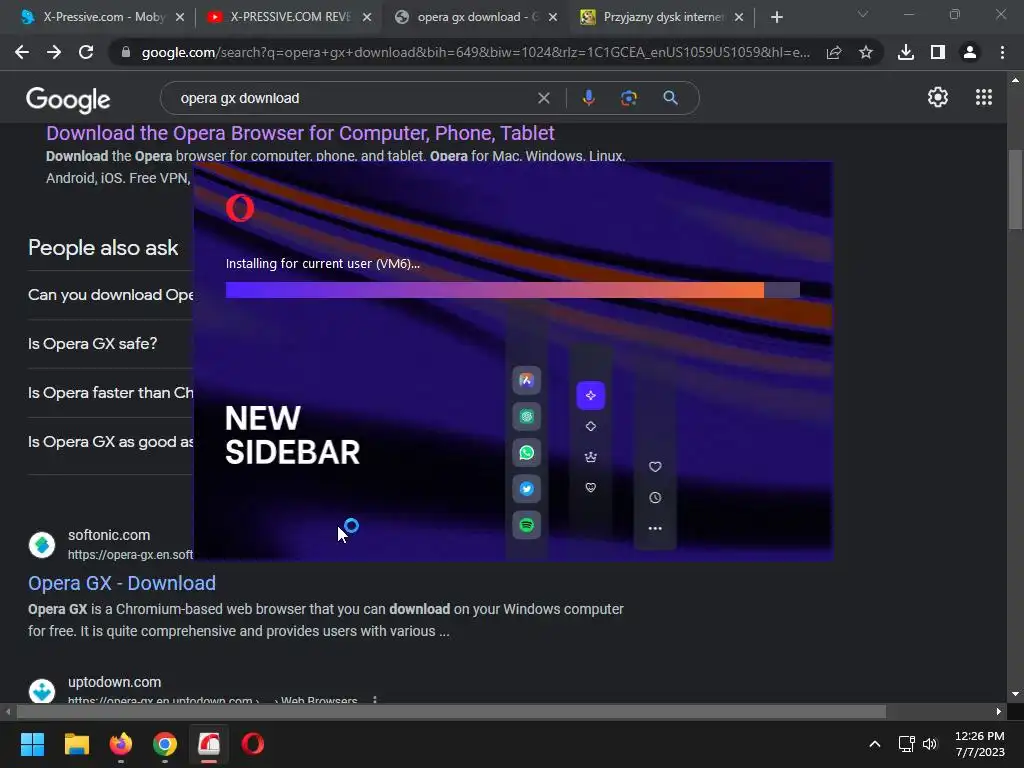Expand 'Is Opera GX safe?' question
The image size is (1024, 768).
click(110, 344)
